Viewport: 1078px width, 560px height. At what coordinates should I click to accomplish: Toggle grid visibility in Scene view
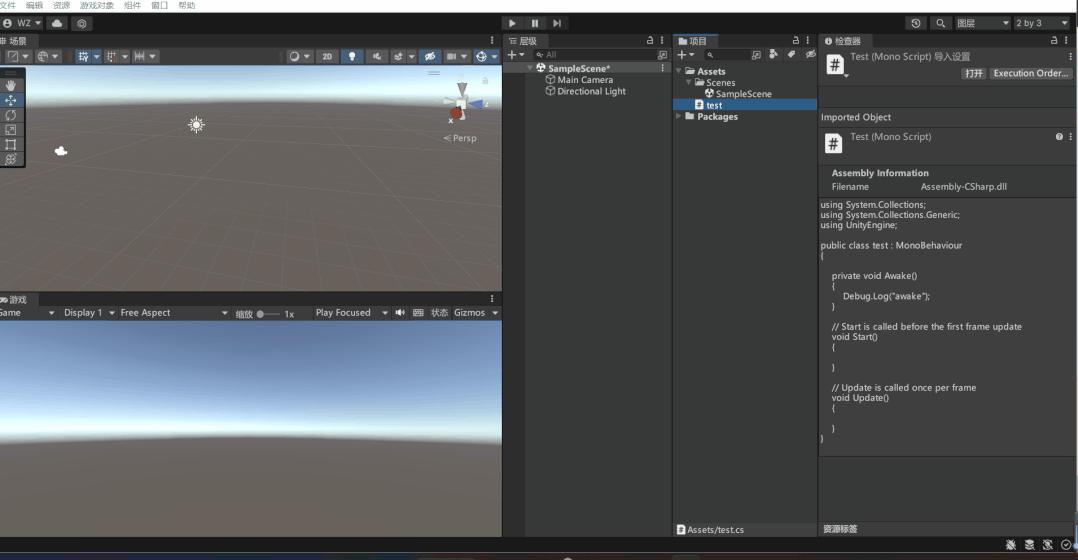pos(83,56)
